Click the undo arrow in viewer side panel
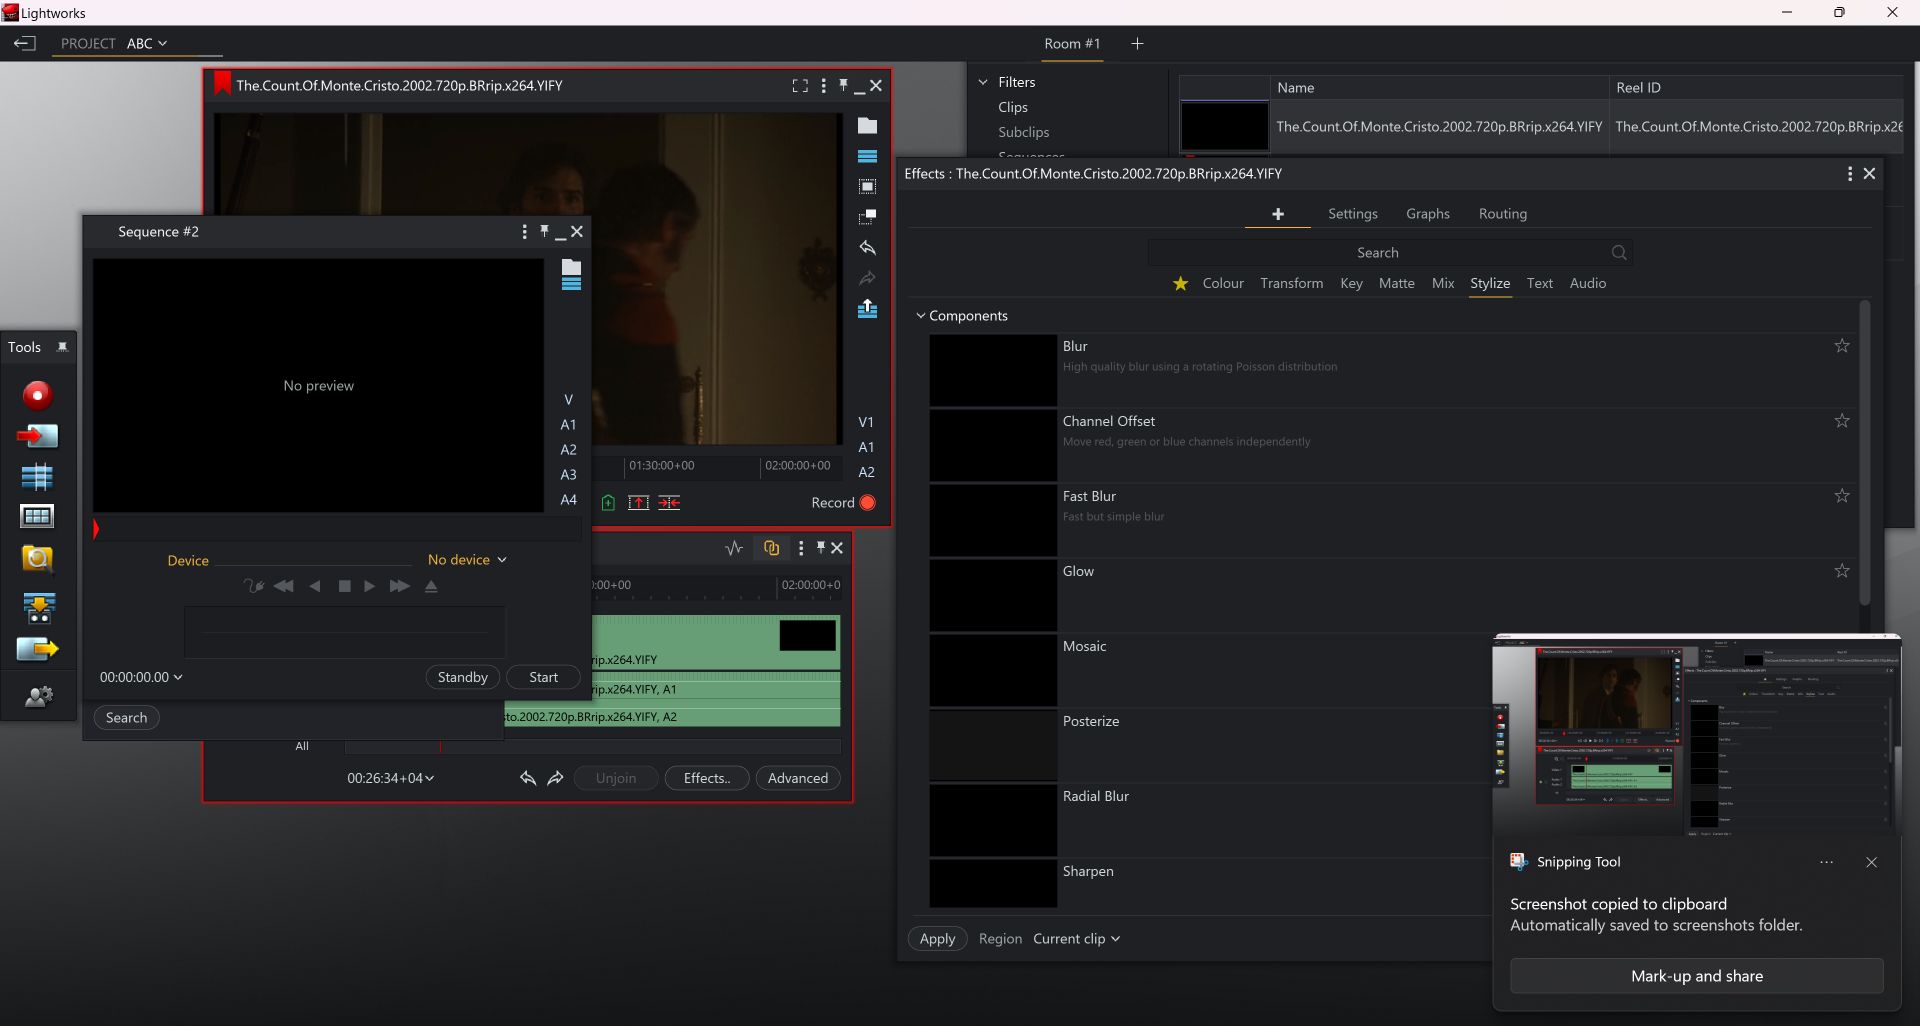The image size is (1920, 1026). coord(867,247)
